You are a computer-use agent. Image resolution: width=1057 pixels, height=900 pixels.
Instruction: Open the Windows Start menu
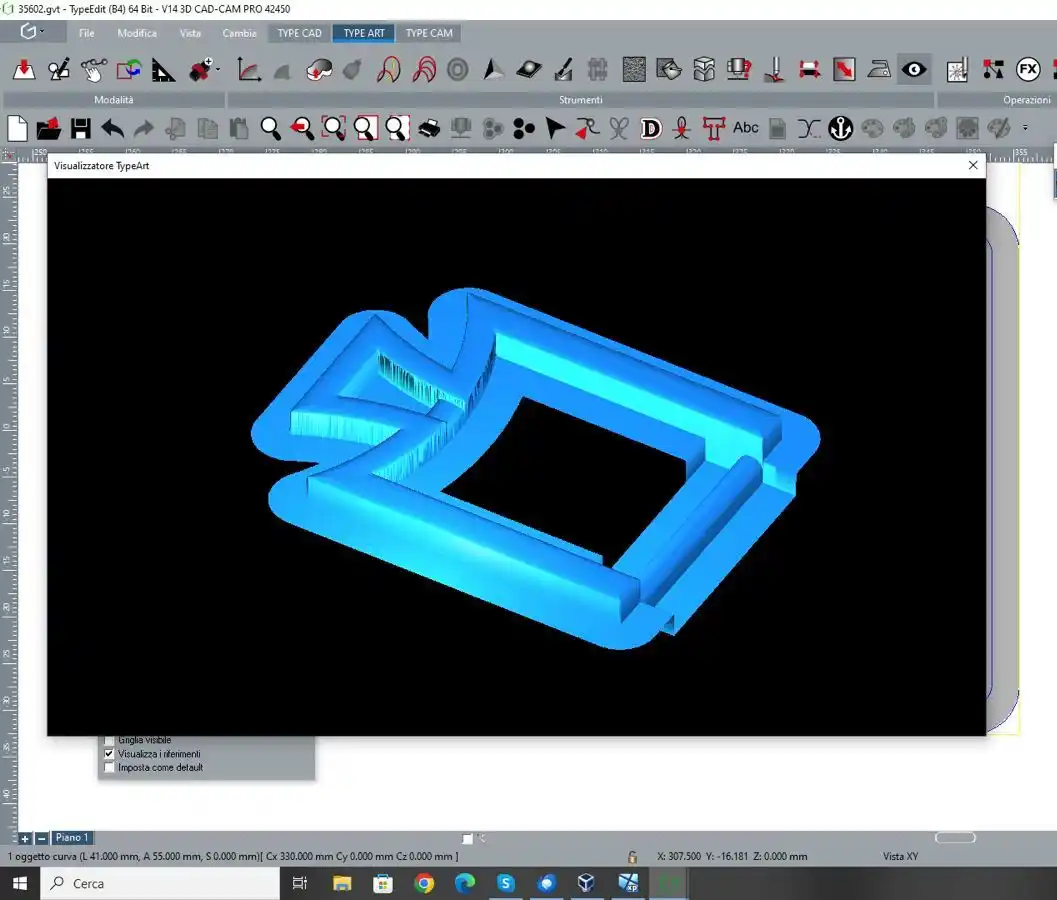[x=20, y=883]
